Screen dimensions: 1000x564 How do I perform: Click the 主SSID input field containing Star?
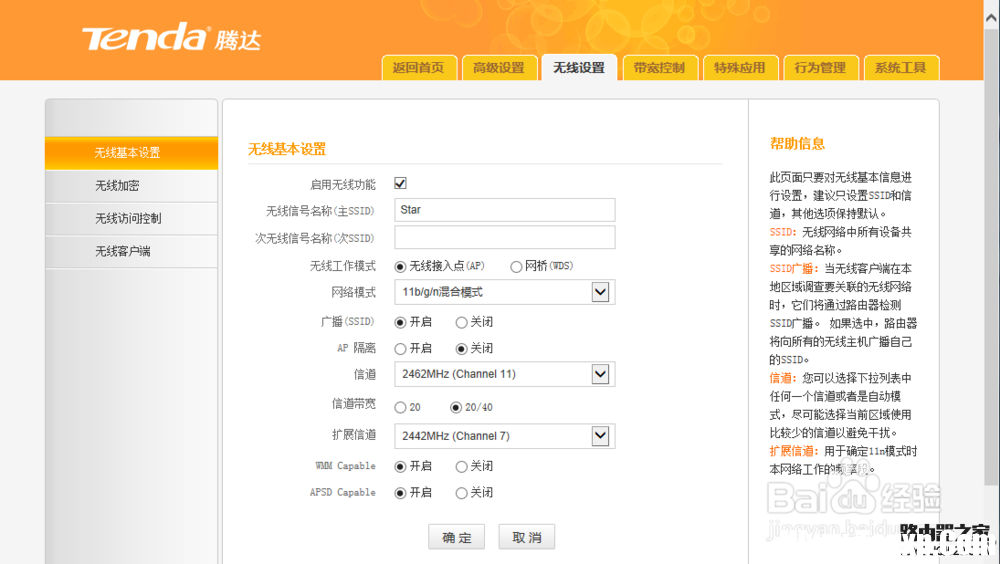tap(504, 210)
